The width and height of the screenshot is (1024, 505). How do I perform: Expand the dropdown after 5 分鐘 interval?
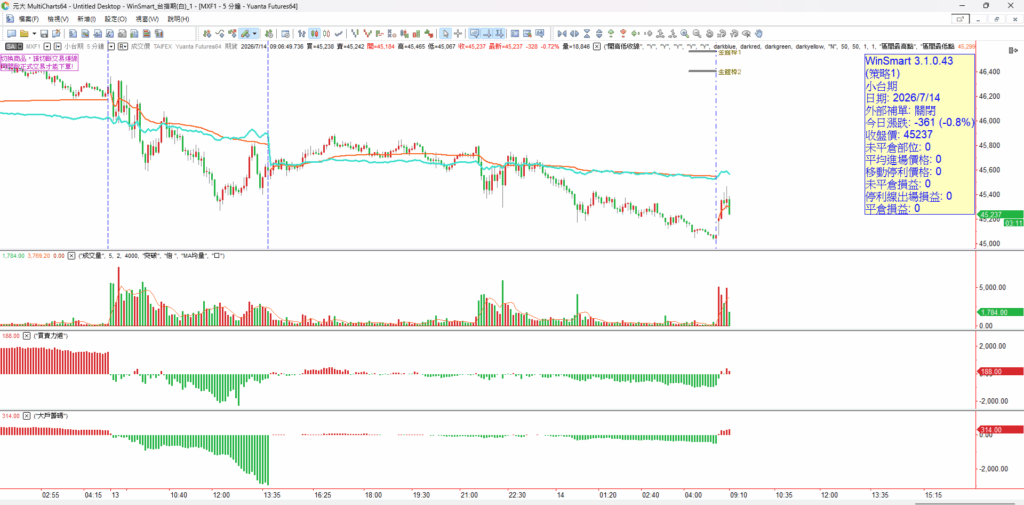(x=111, y=46)
